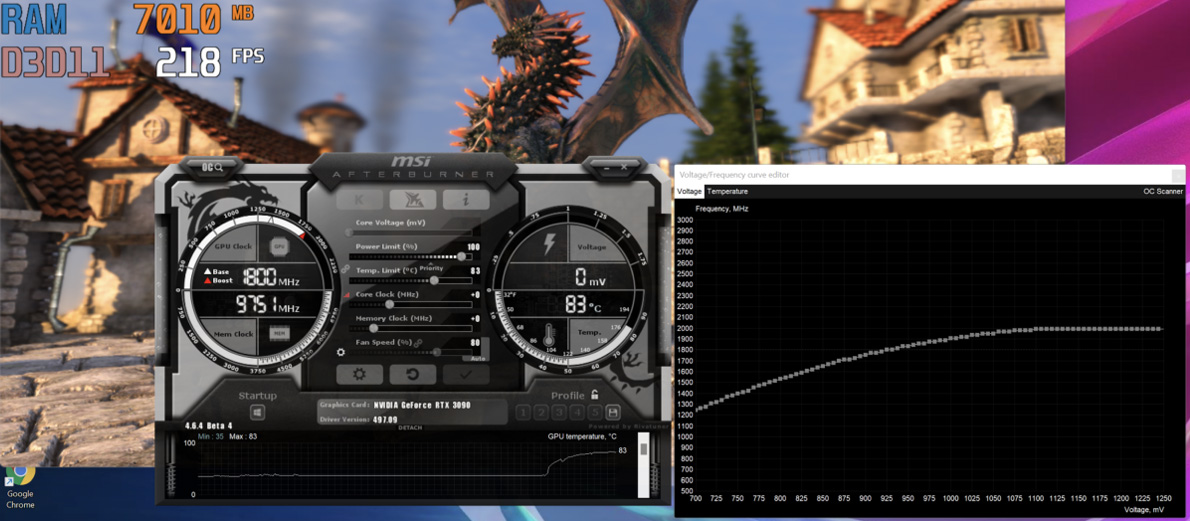The width and height of the screenshot is (1190, 521).
Task: Click the lightning bolt icon in voltage gauge
Action: coord(549,246)
